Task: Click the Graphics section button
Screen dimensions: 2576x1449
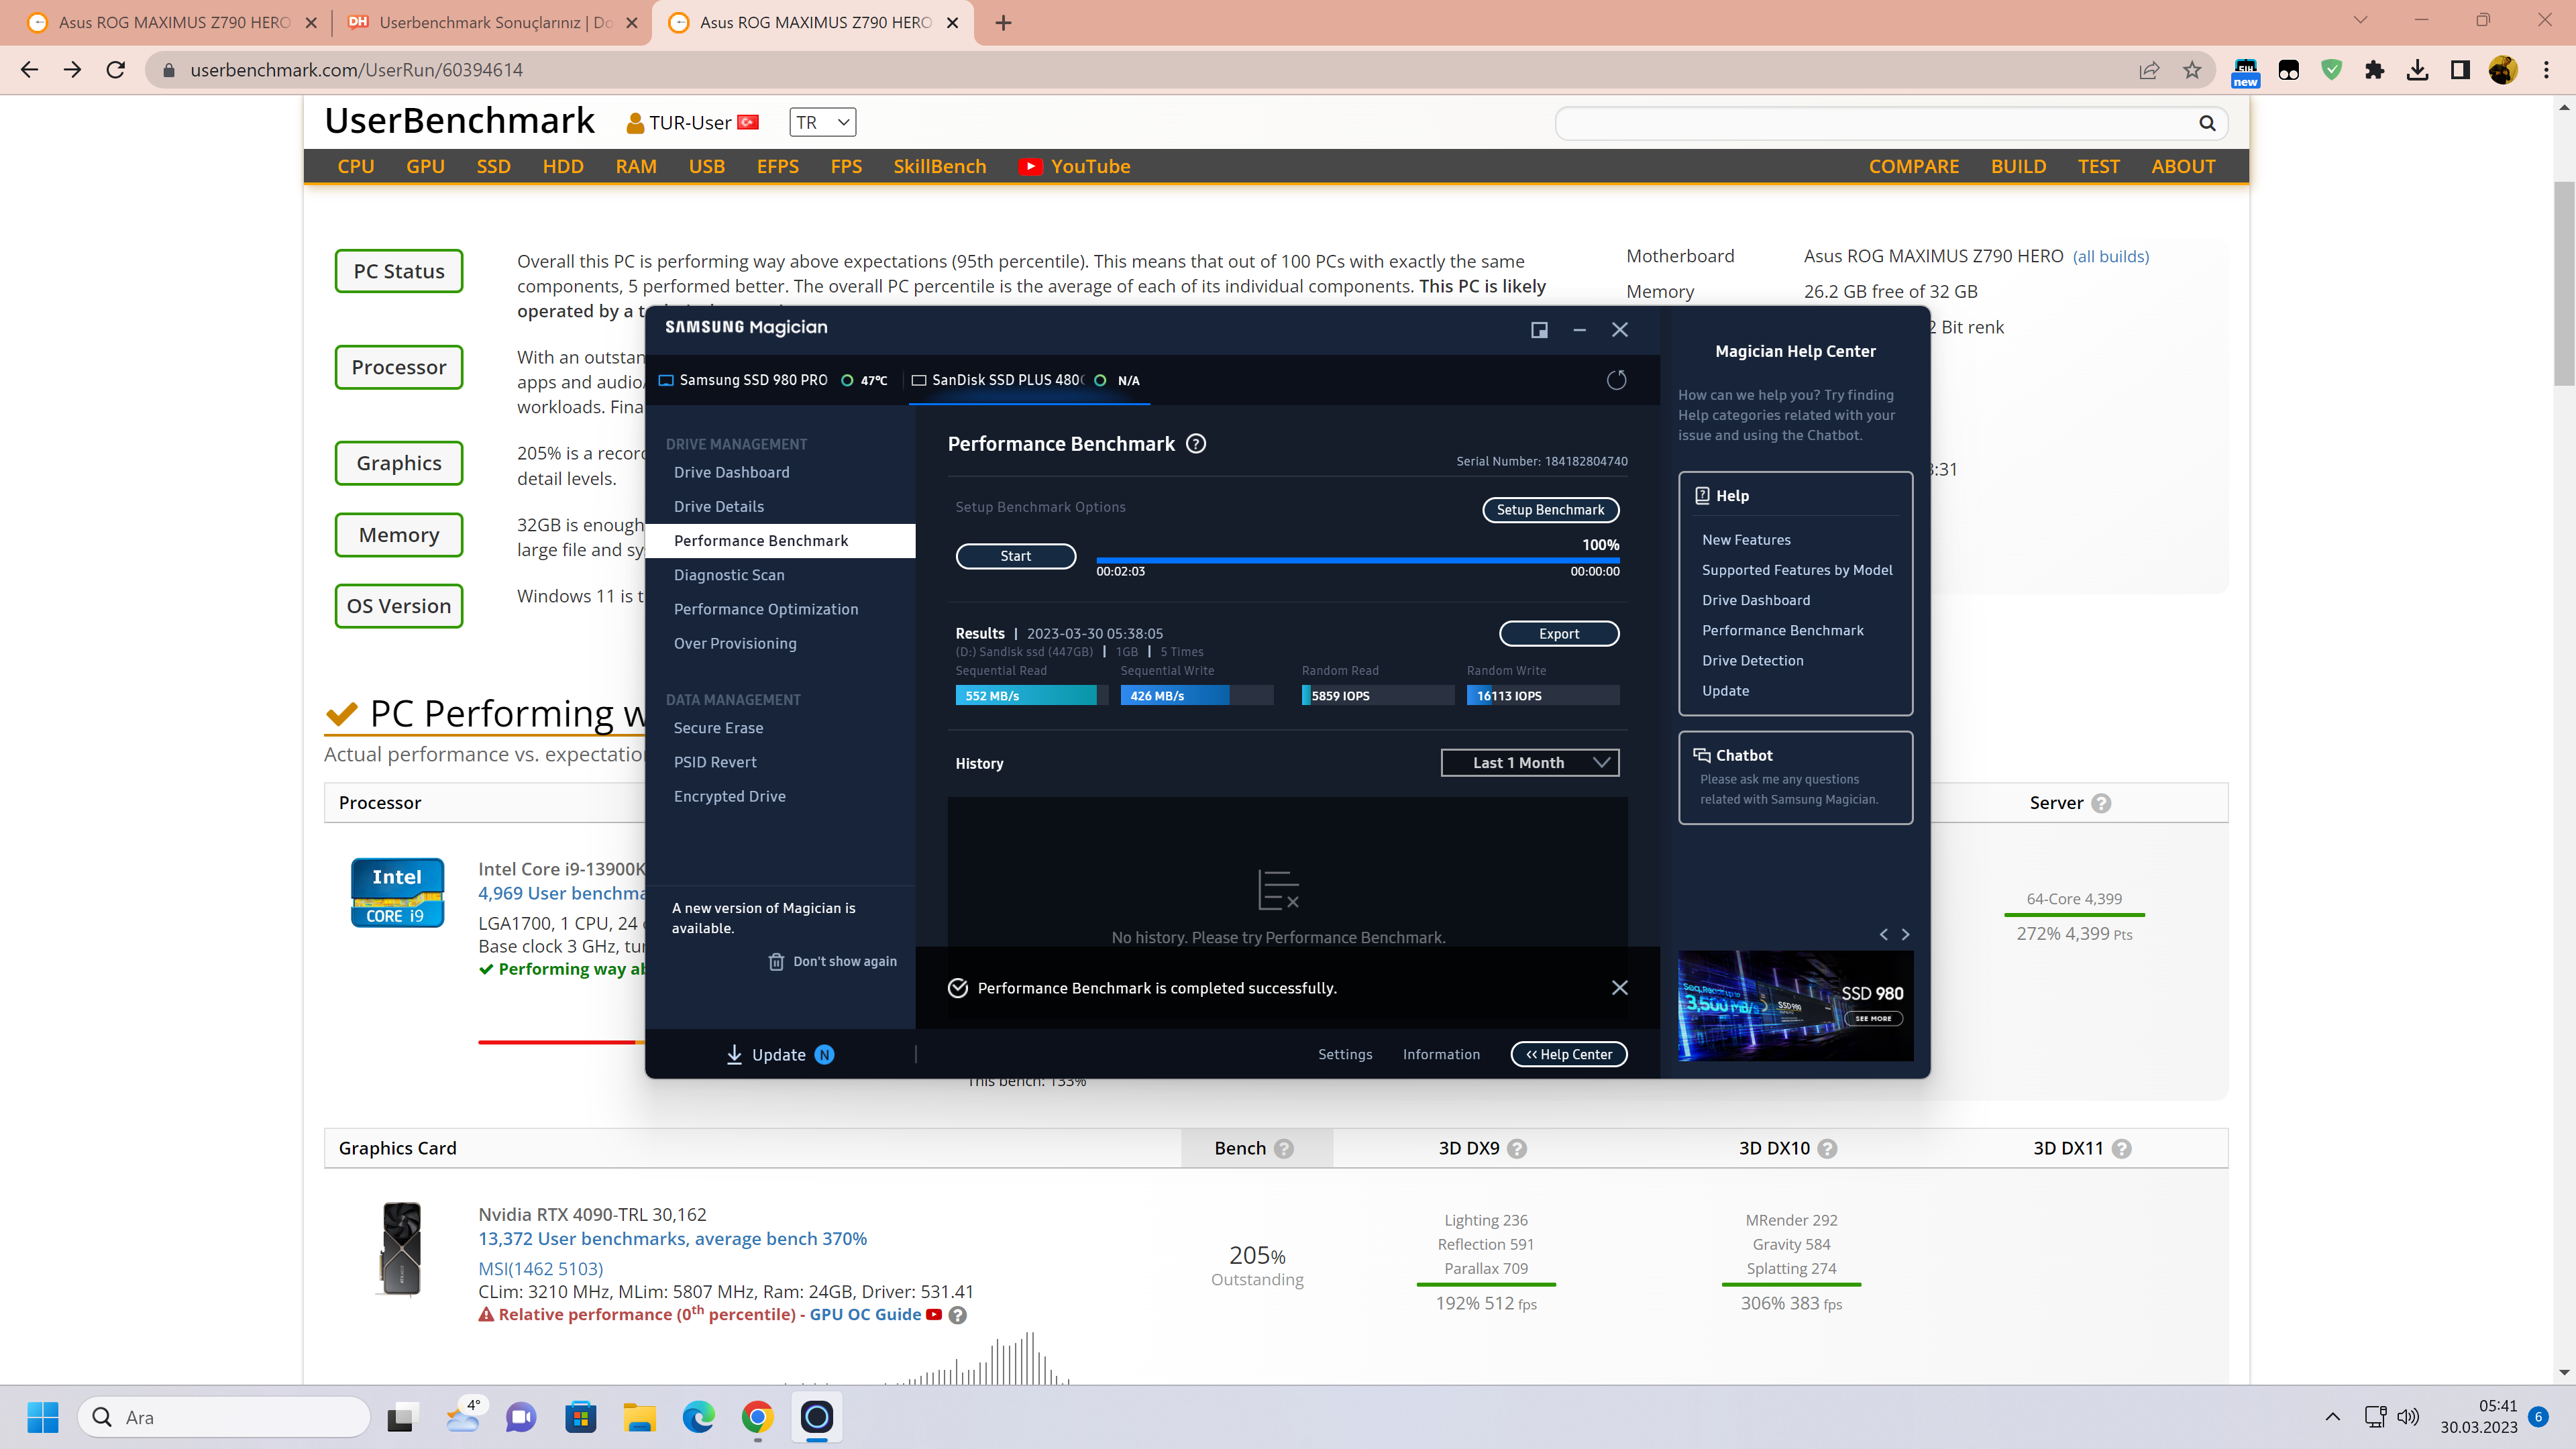Action: 399,463
